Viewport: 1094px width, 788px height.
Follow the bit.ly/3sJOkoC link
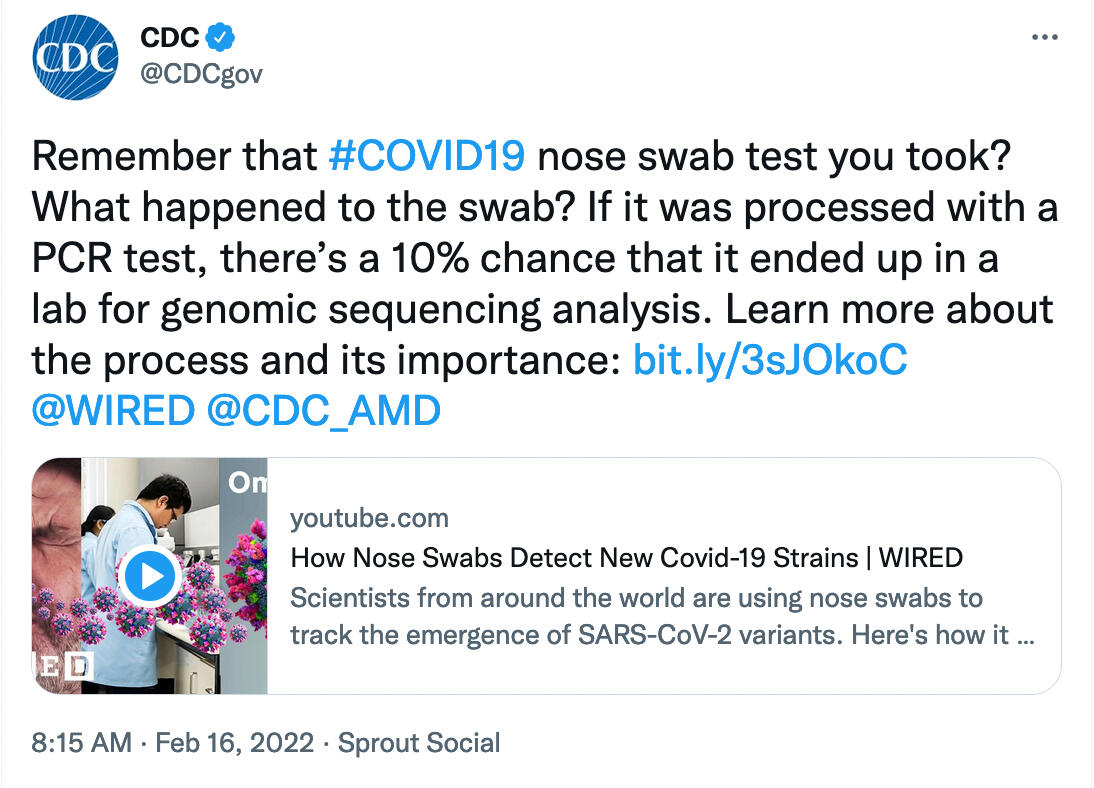coord(770,360)
